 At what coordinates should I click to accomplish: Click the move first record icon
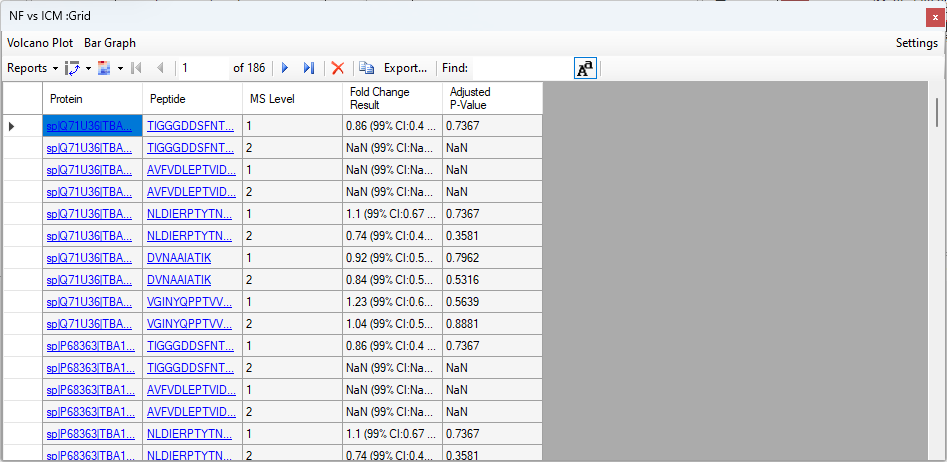[x=136, y=68]
